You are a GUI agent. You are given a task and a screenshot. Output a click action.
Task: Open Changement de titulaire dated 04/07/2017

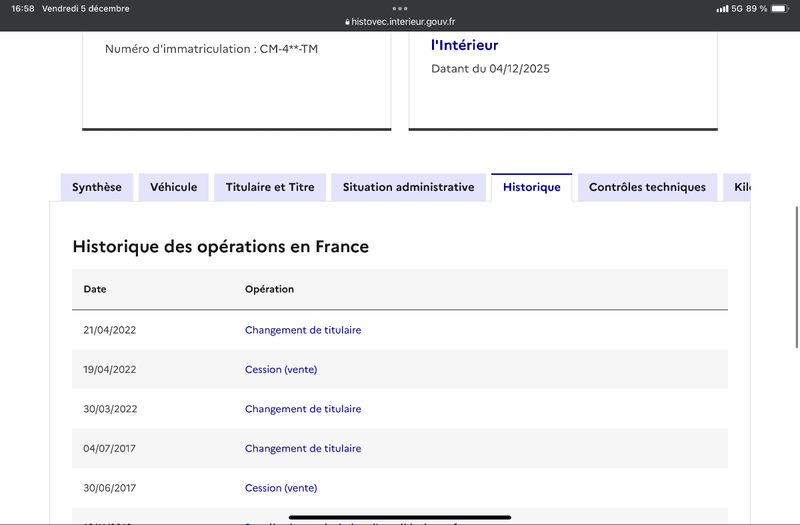(x=303, y=449)
